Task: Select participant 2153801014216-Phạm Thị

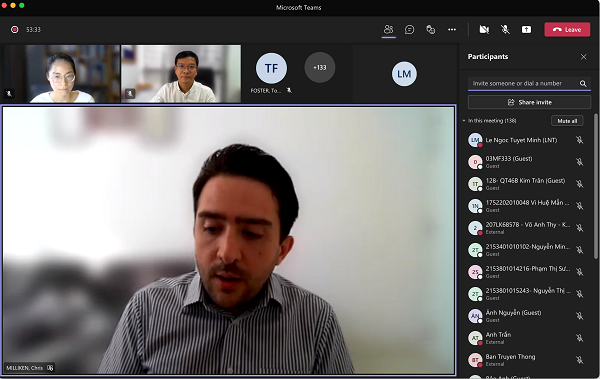Action: 526,272
